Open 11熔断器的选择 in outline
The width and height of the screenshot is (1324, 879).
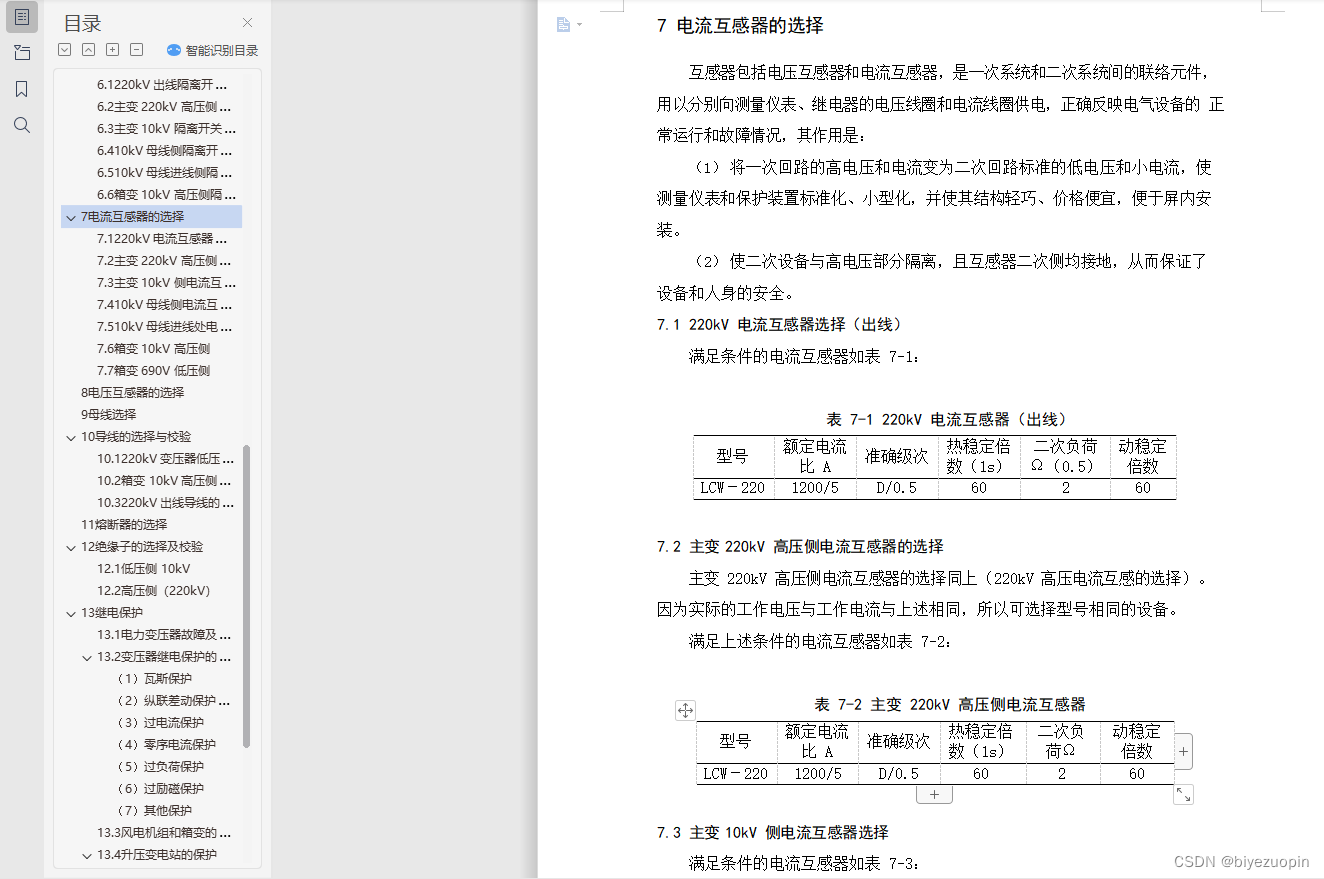pyautogui.click(x=124, y=525)
